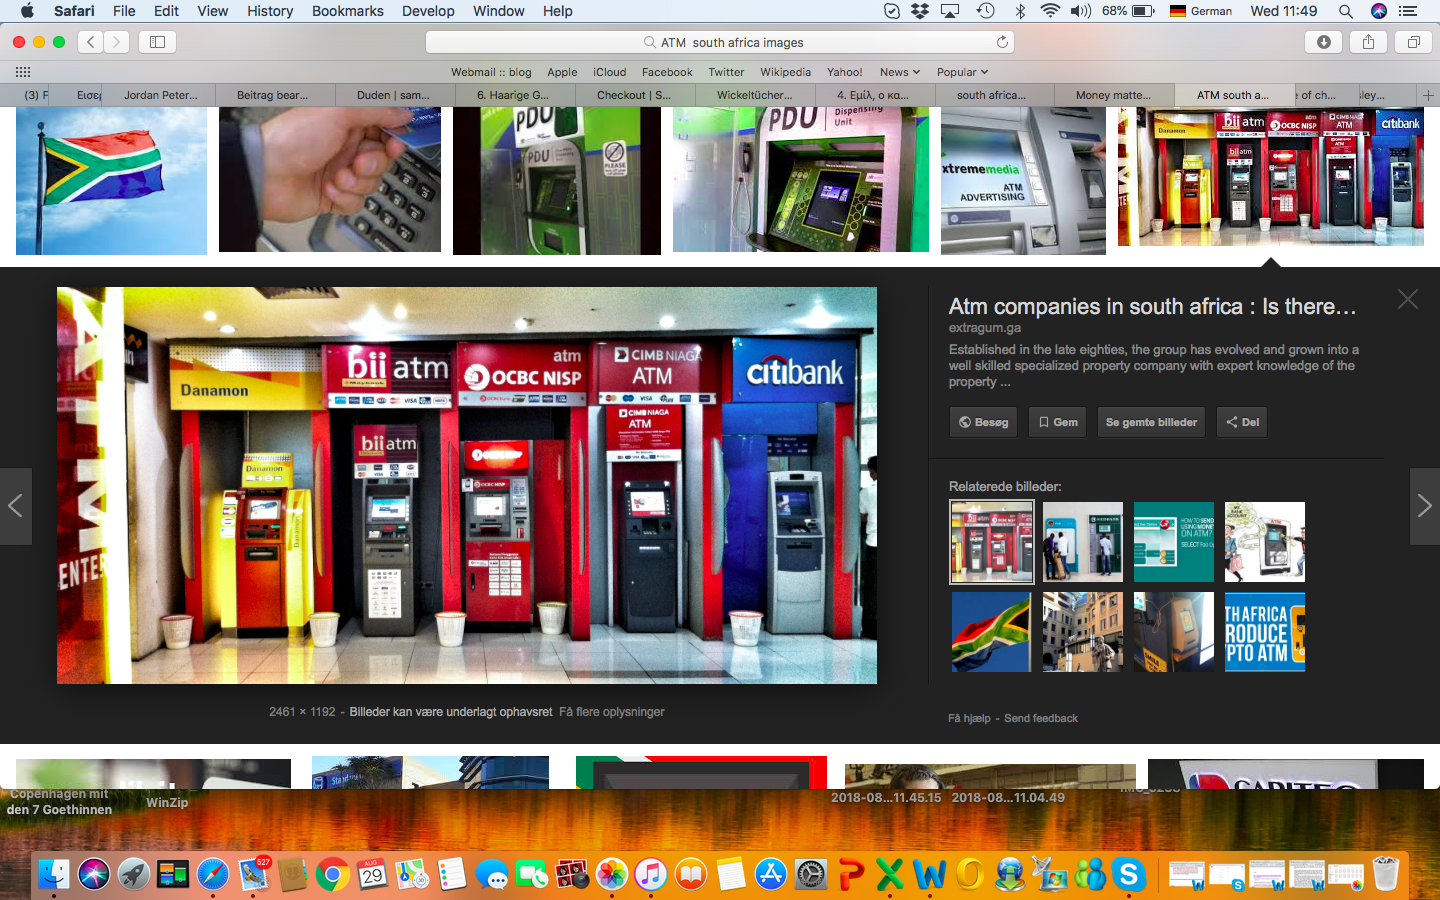Click the Gem save button
1440x900 pixels.
point(1058,422)
